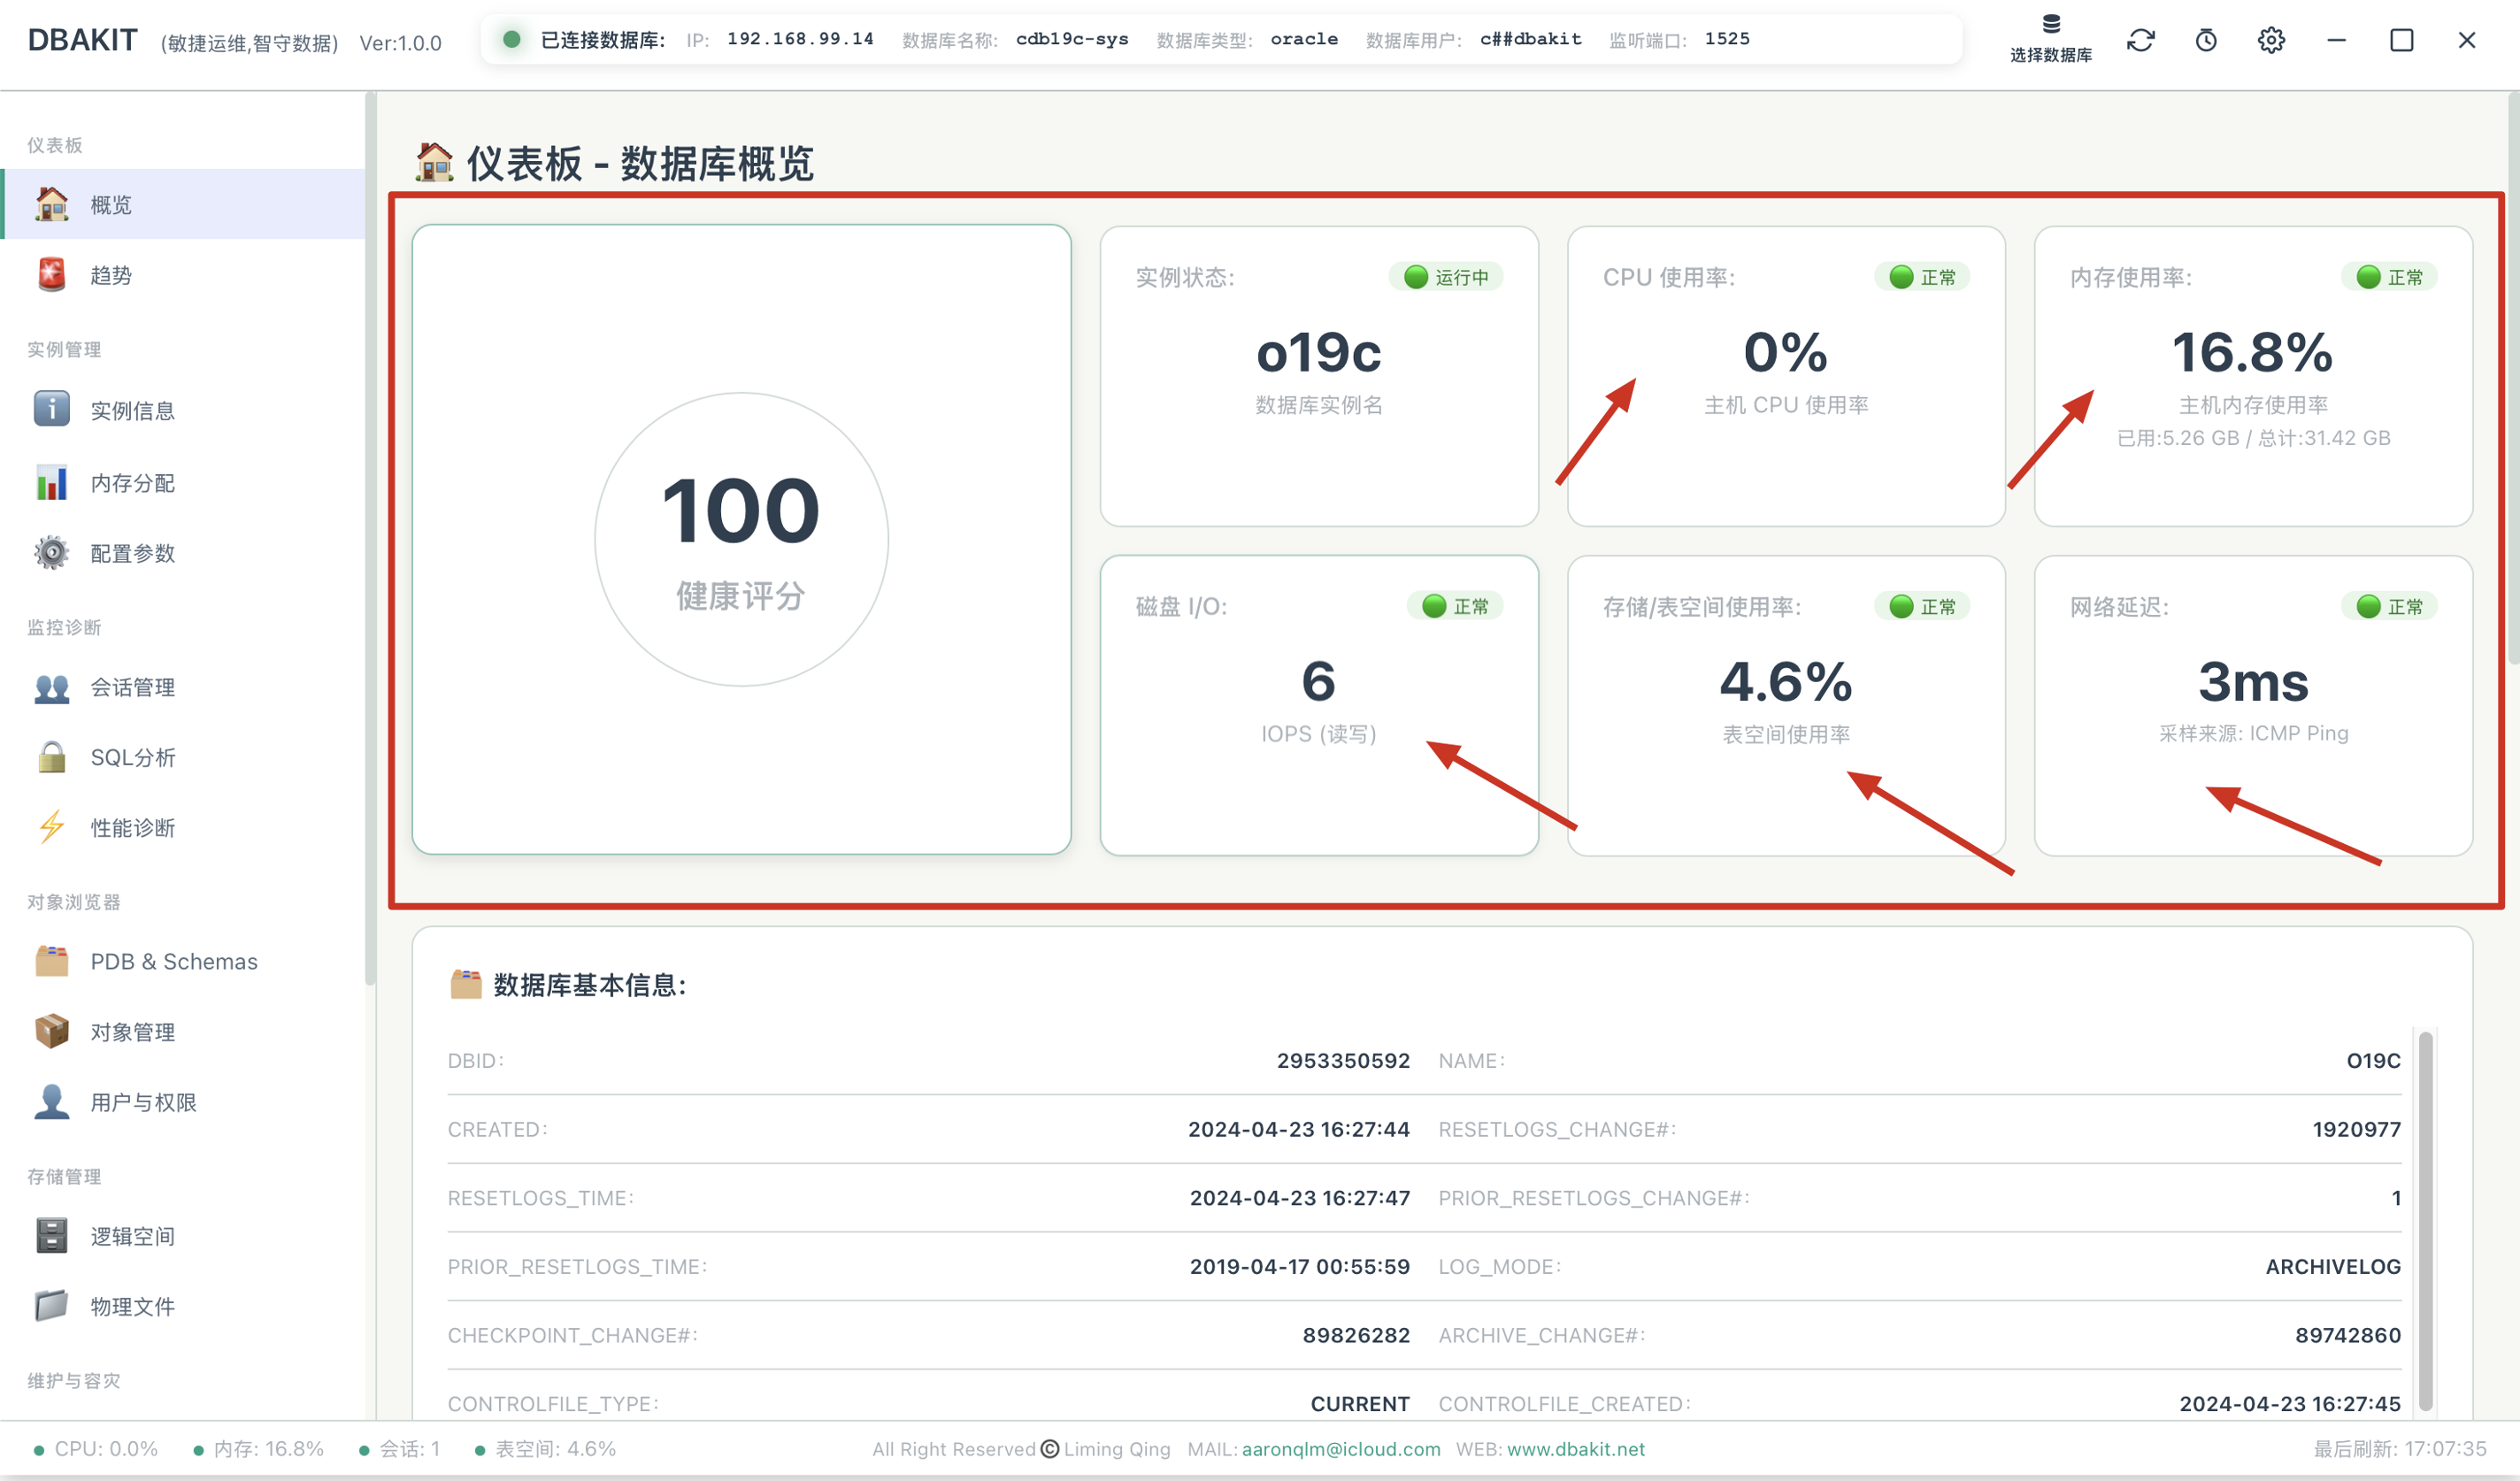
Task: Open the aaronqlm@icloud.com mail link
Action: pyautogui.click(x=1341, y=1448)
